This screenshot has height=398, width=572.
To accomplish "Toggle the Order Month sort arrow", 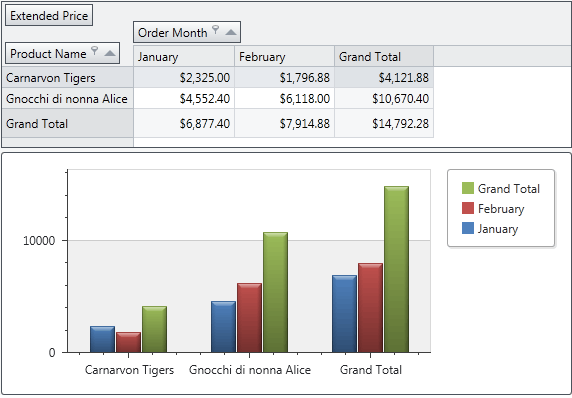I will click(231, 32).
